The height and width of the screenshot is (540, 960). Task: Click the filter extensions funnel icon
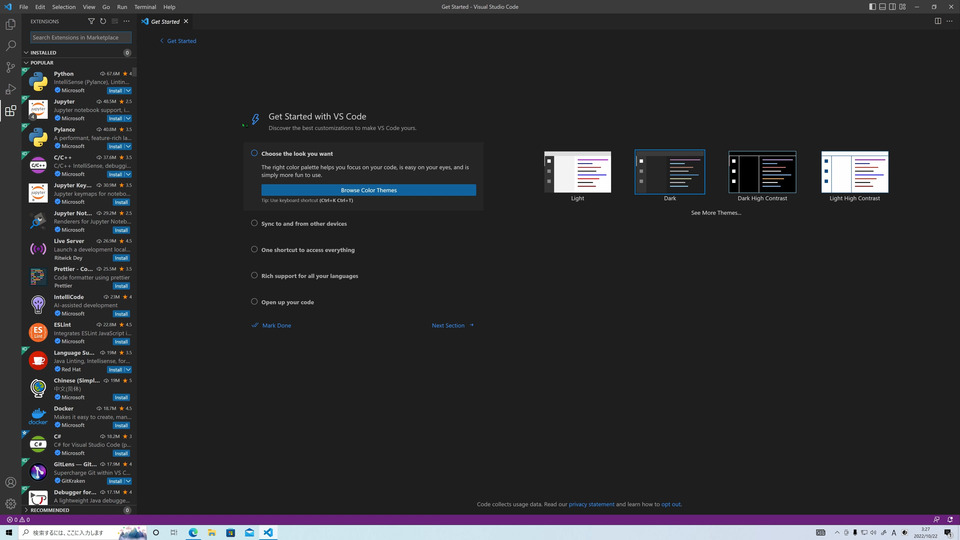click(x=91, y=21)
